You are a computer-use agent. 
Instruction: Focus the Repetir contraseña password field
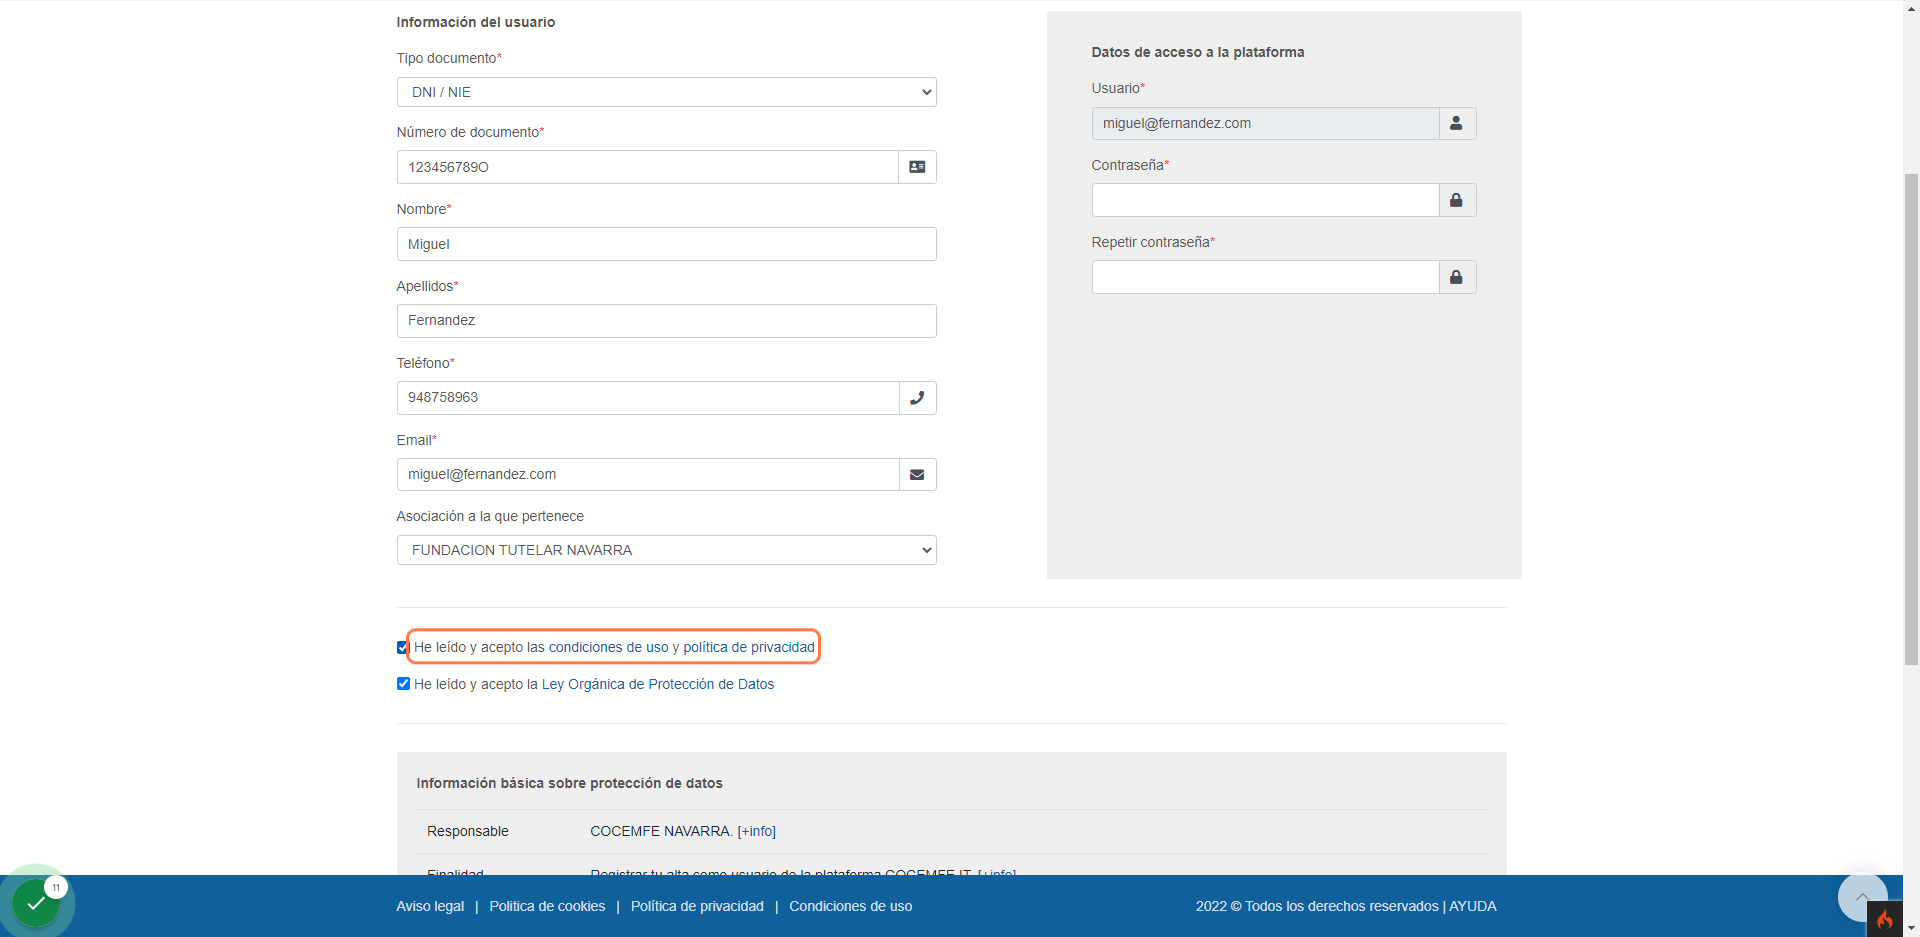[1265, 277]
